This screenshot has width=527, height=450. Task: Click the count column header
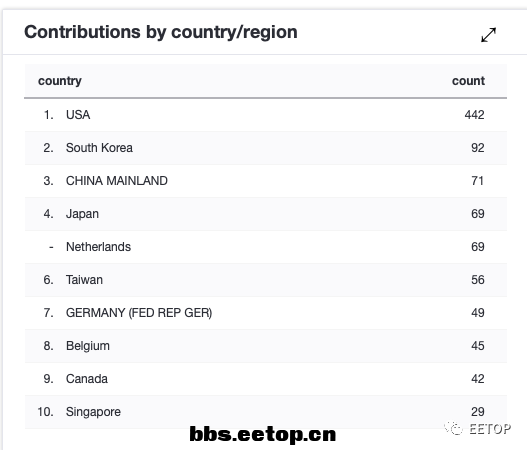point(468,81)
